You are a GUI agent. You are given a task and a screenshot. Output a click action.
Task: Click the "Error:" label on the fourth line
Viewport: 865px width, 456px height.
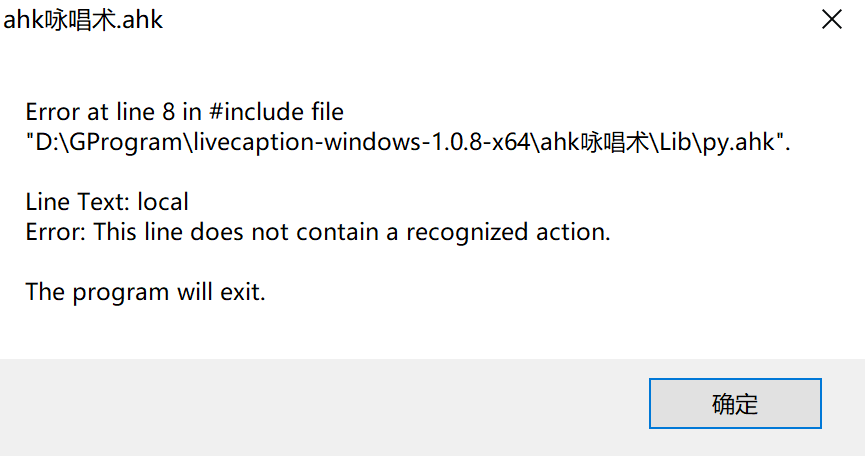pos(57,232)
